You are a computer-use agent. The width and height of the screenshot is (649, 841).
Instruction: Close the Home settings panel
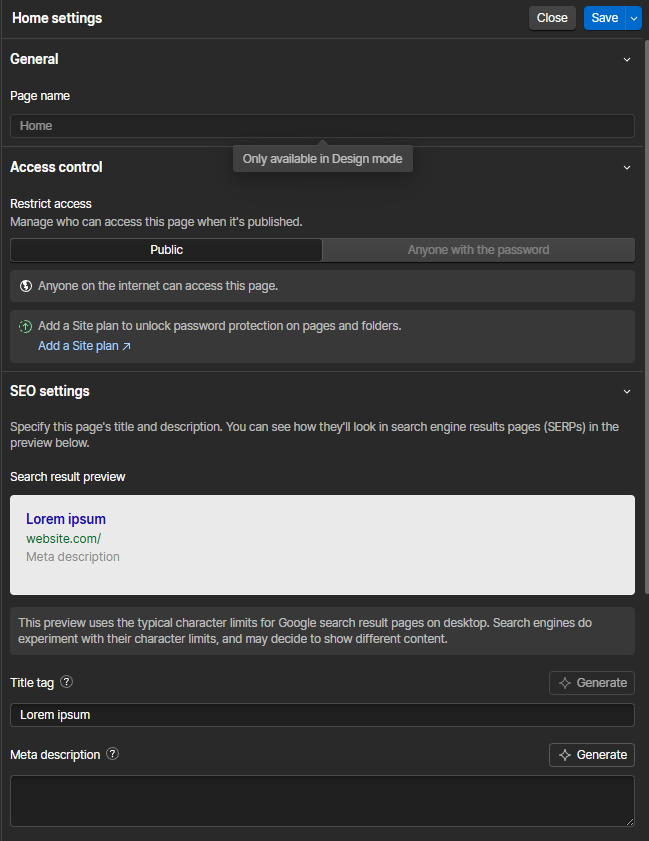(x=552, y=18)
